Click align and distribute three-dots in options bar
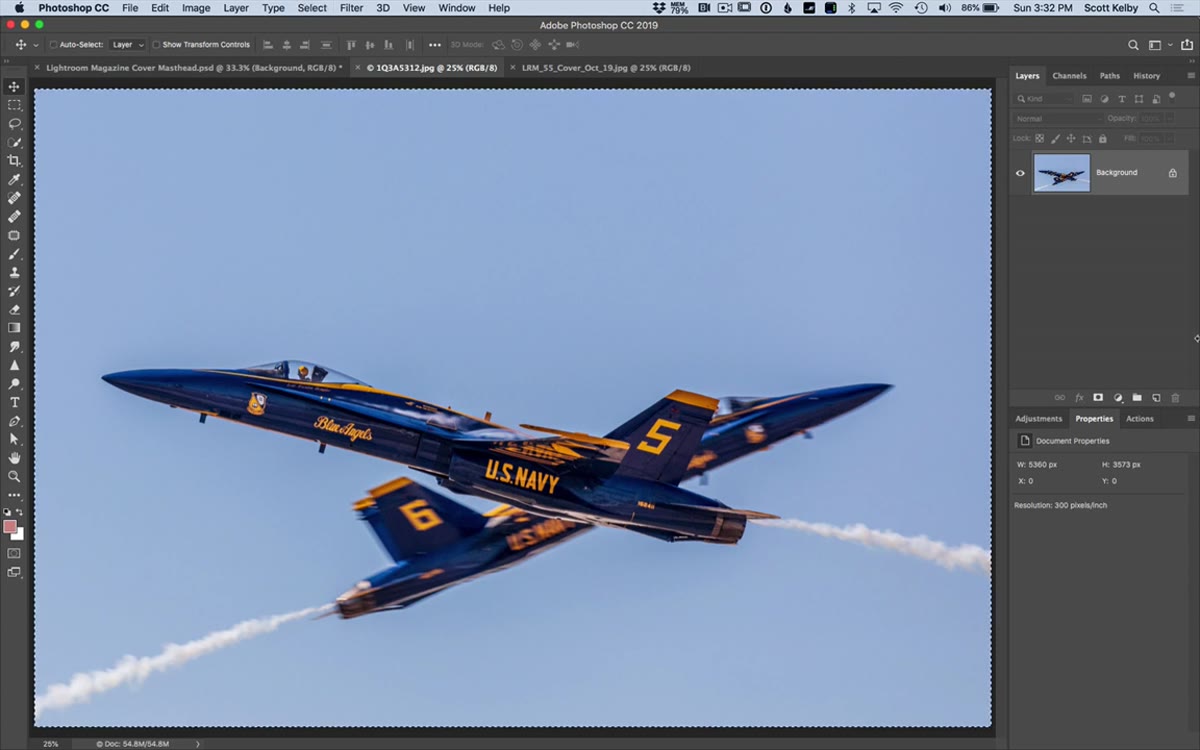1200x750 pixels. 434,45
